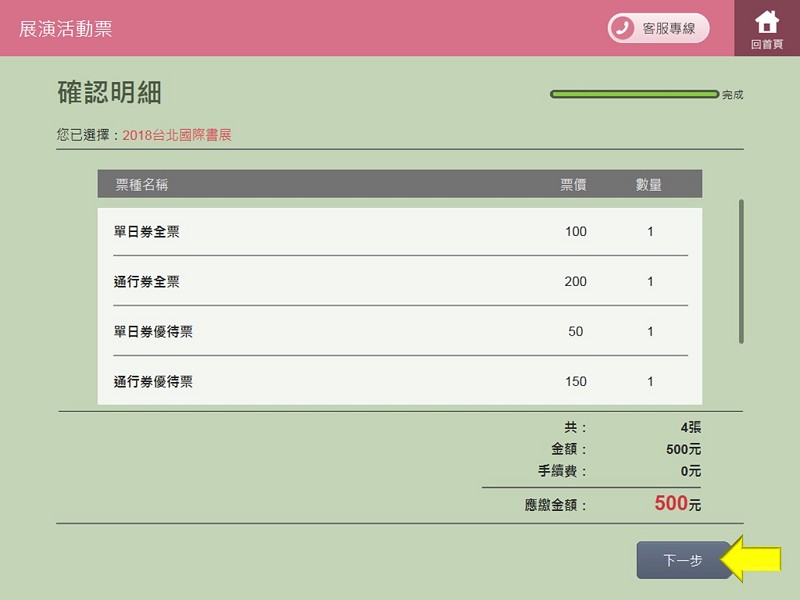Click the 完成 progress label
Image resolution: width=800 pixels, height=600 pixels.
(x=733, y=96)
